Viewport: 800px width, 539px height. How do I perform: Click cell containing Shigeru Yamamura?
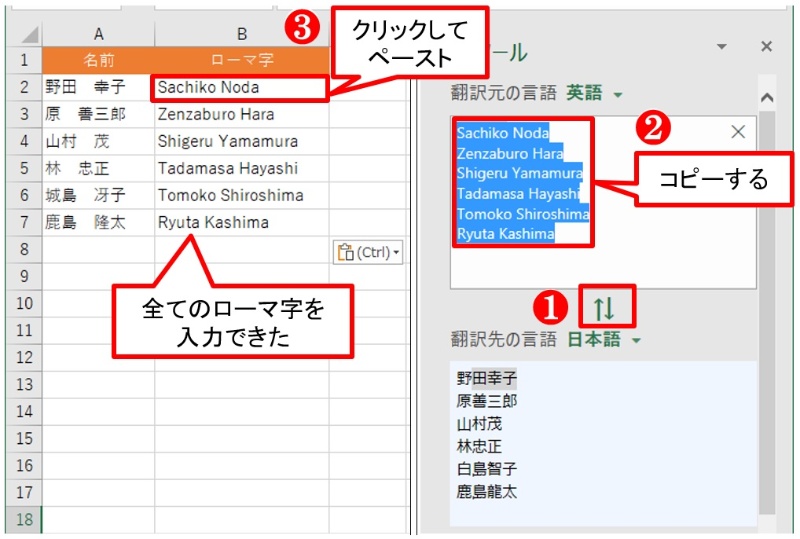pyautogui.click(x=242, y=141)
